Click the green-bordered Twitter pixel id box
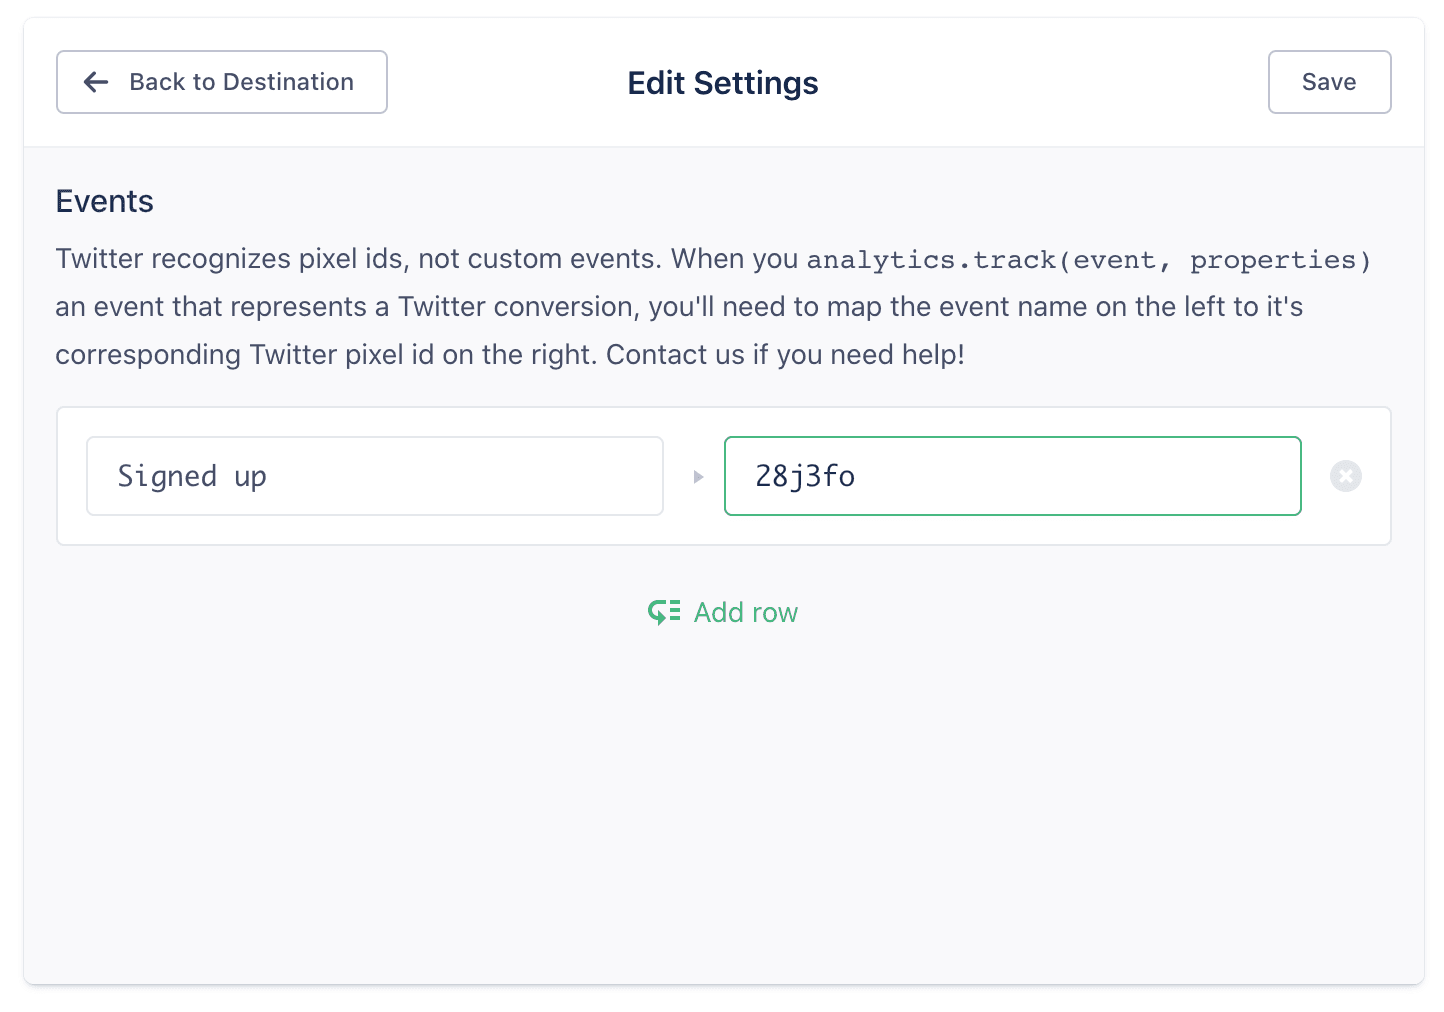Viewport: 1444px width, 1012px height. (1012, 476)
